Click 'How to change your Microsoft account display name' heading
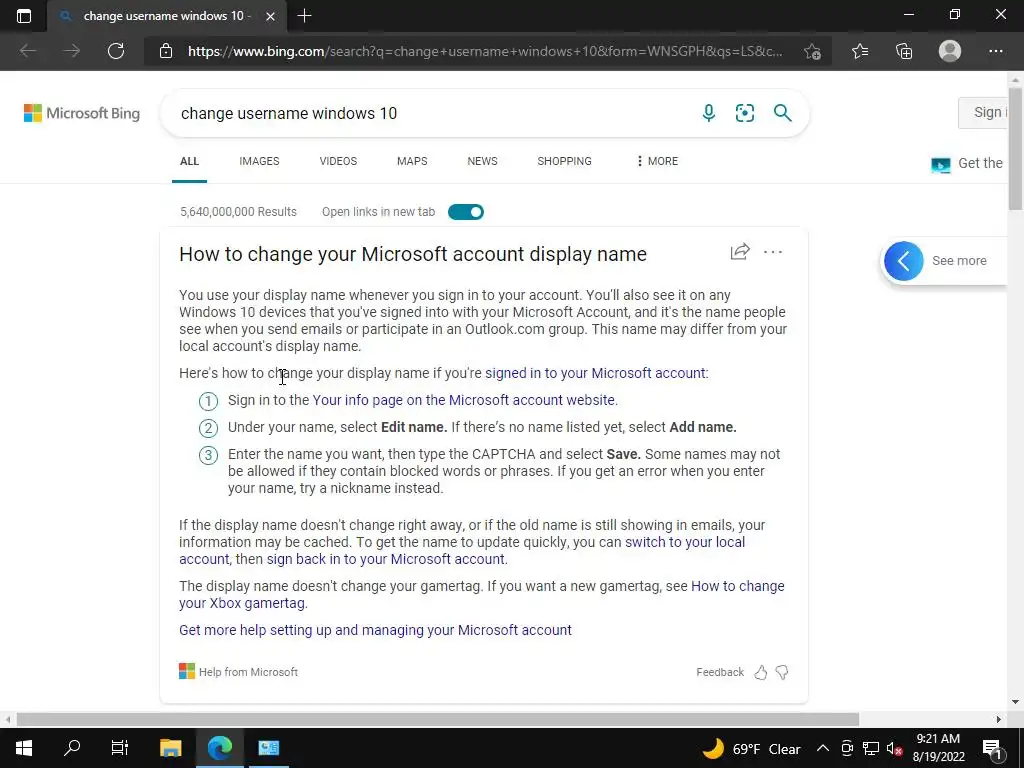 pyautogui.click(x=413, y=254)
